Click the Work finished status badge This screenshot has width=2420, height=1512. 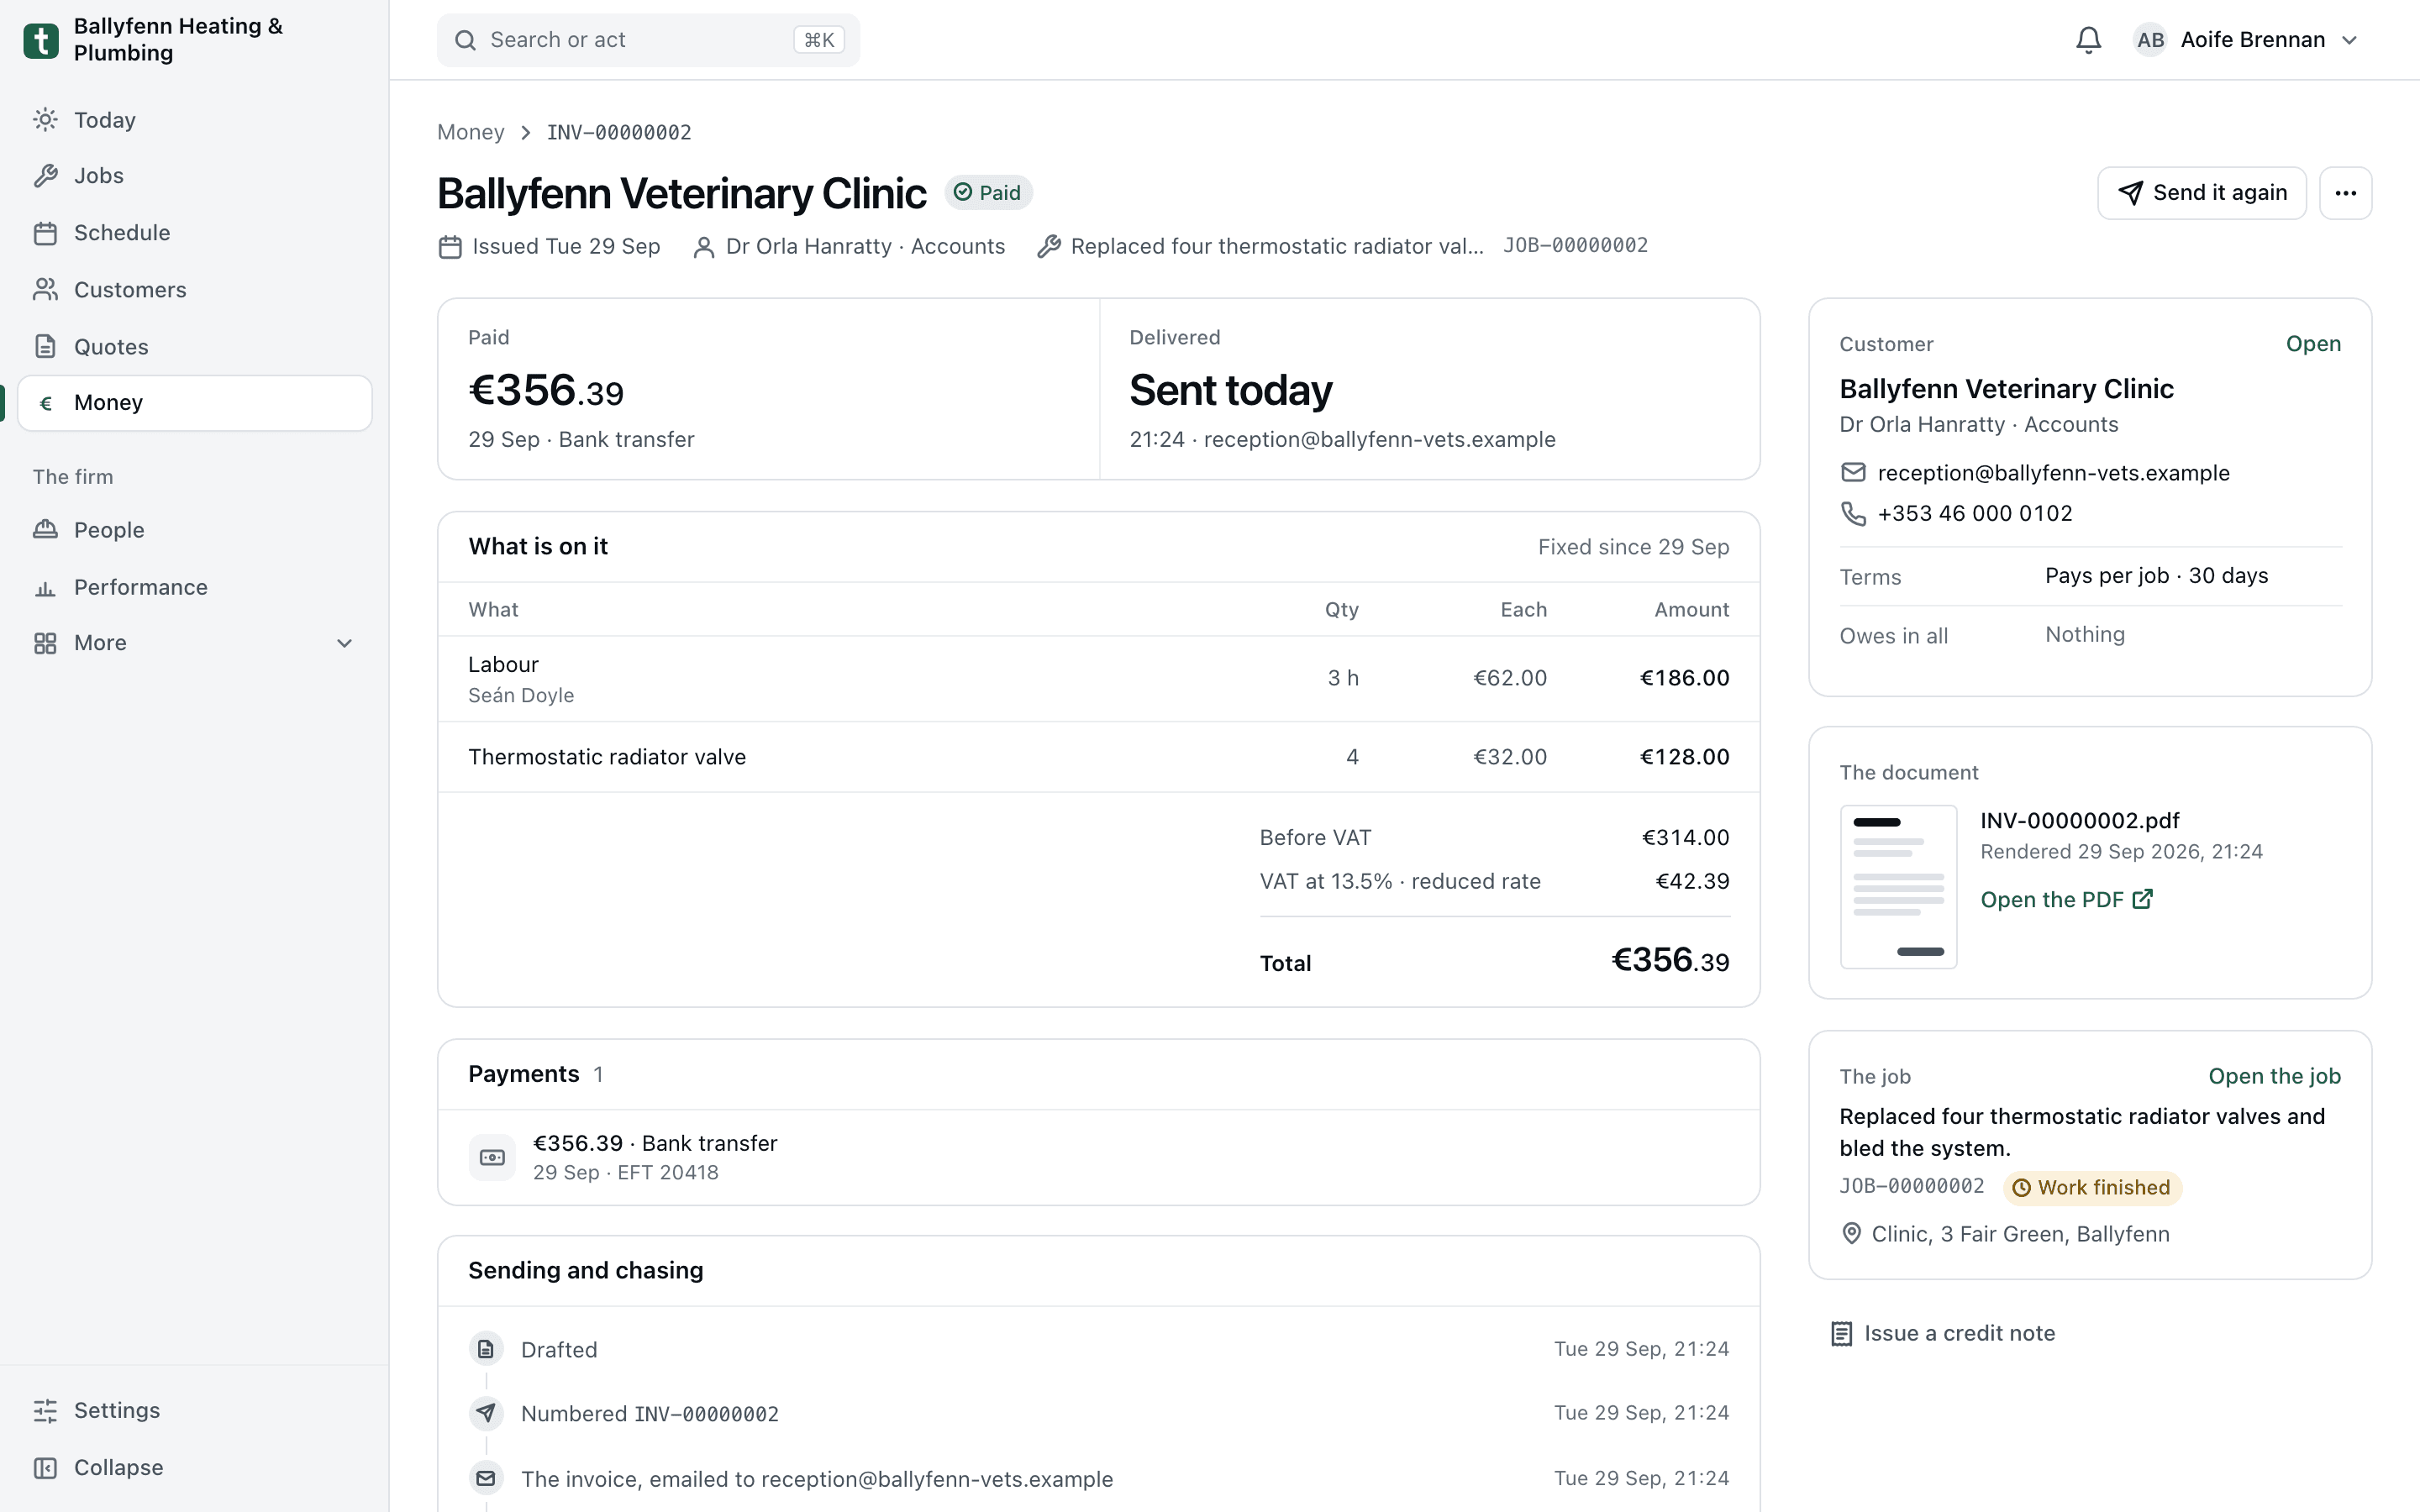2092,1187
